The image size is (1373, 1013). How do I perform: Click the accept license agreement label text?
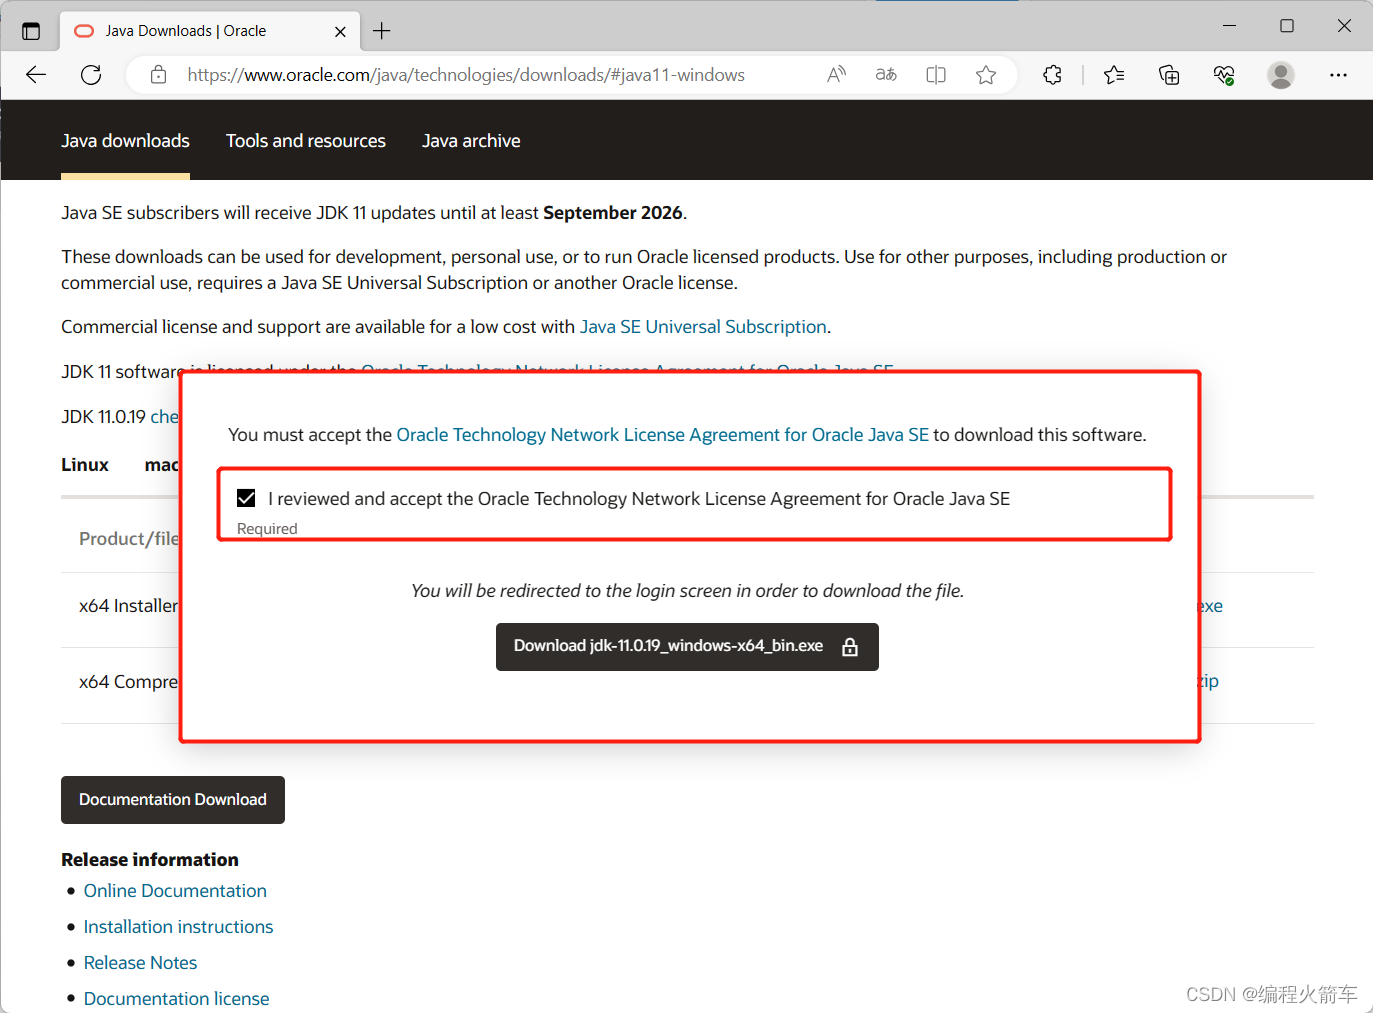point(639,499)
